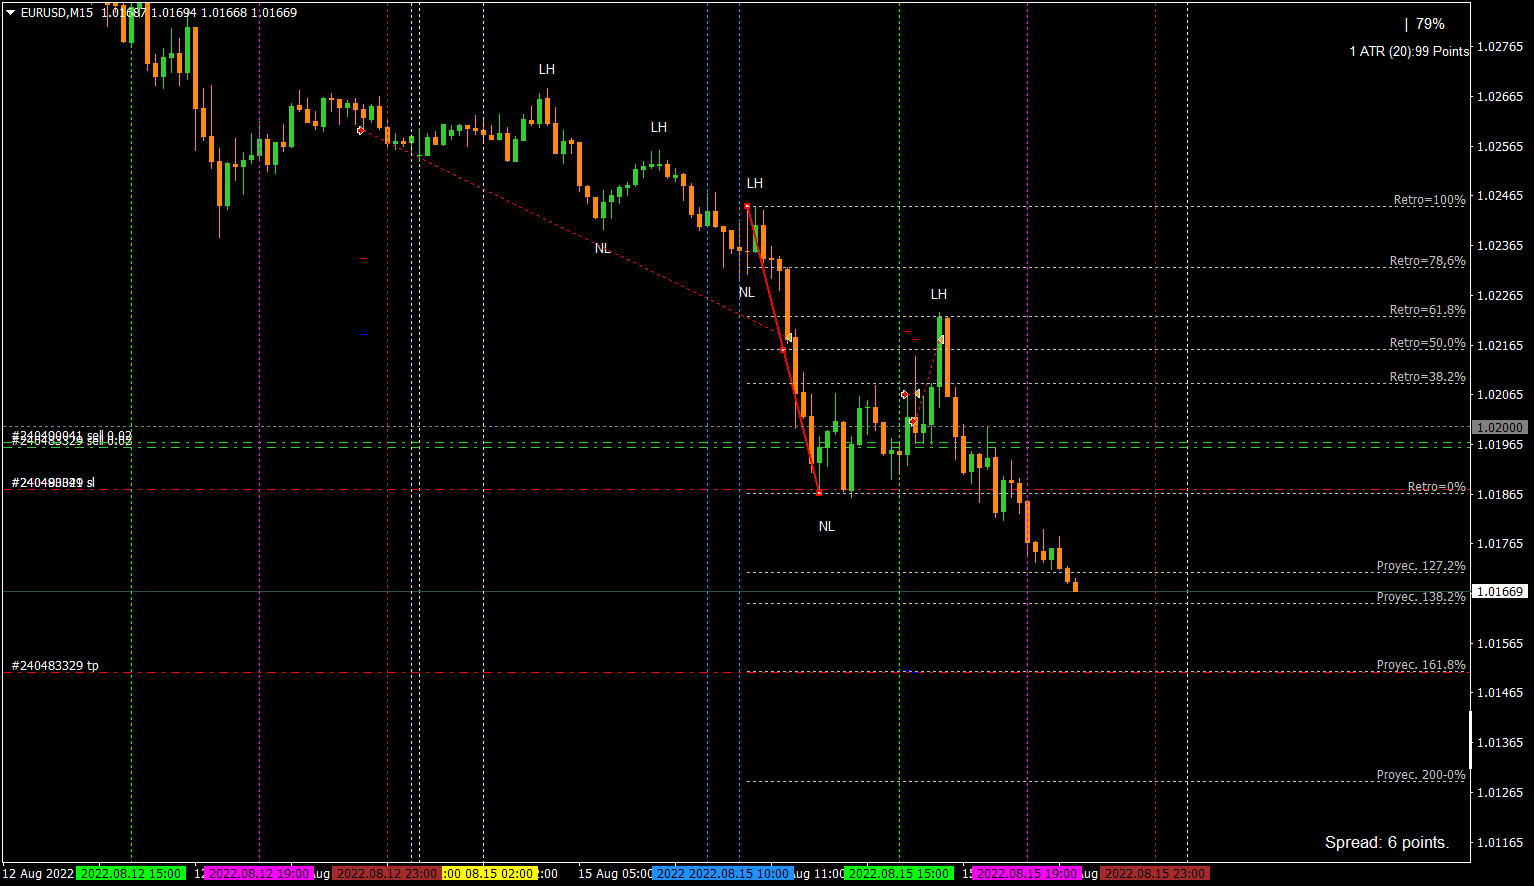The width and height of the screenshot is (1534, 886).
Task: Select the red 2022.08.12 23:00 time marker
Action: pyautogui.click(x=387, y=874)
